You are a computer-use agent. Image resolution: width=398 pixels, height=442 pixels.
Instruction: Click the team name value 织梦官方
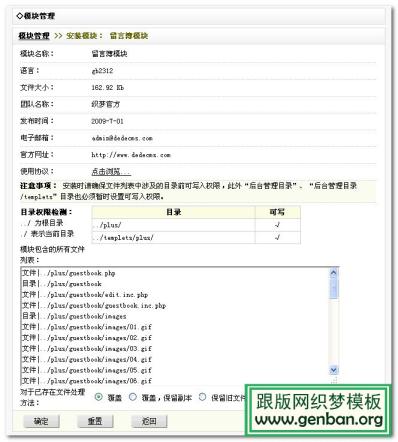pyautogui.click(x=106, y=104)
